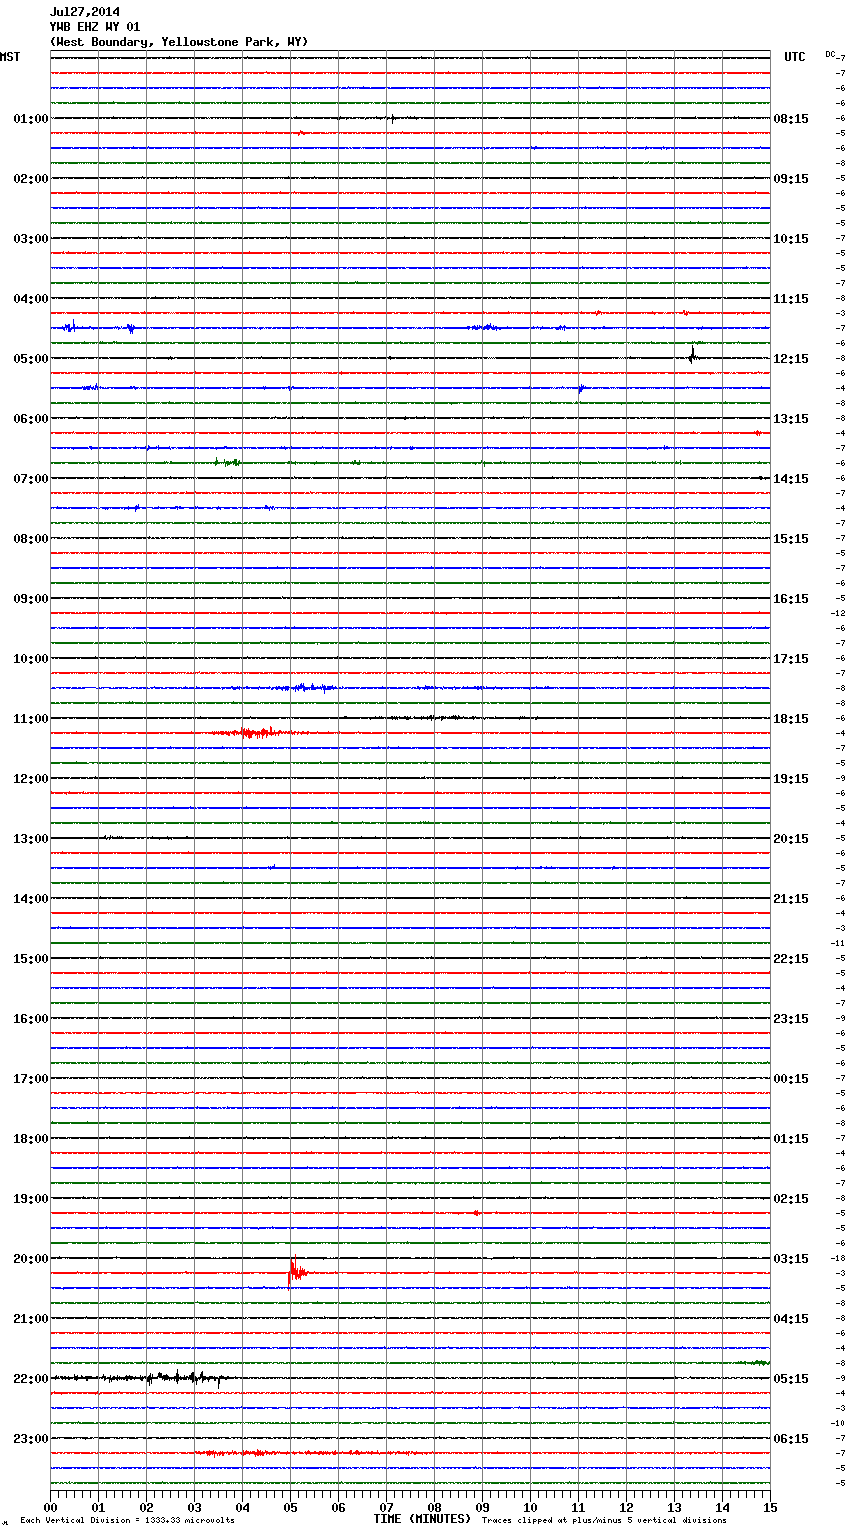850x1534 pixels.
Task: Select the 15:00 MST time label
Action: click(x=31, y=959)
